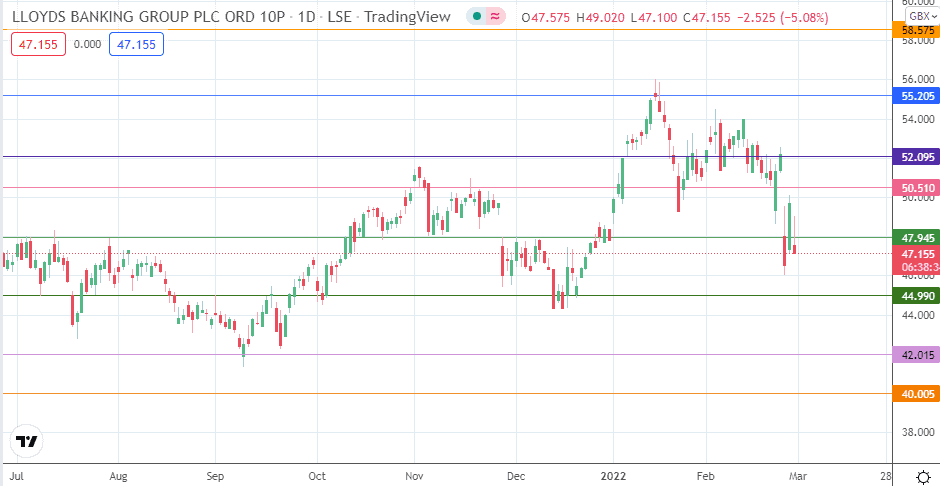Click the low value L47.100

tap(653, 18)
